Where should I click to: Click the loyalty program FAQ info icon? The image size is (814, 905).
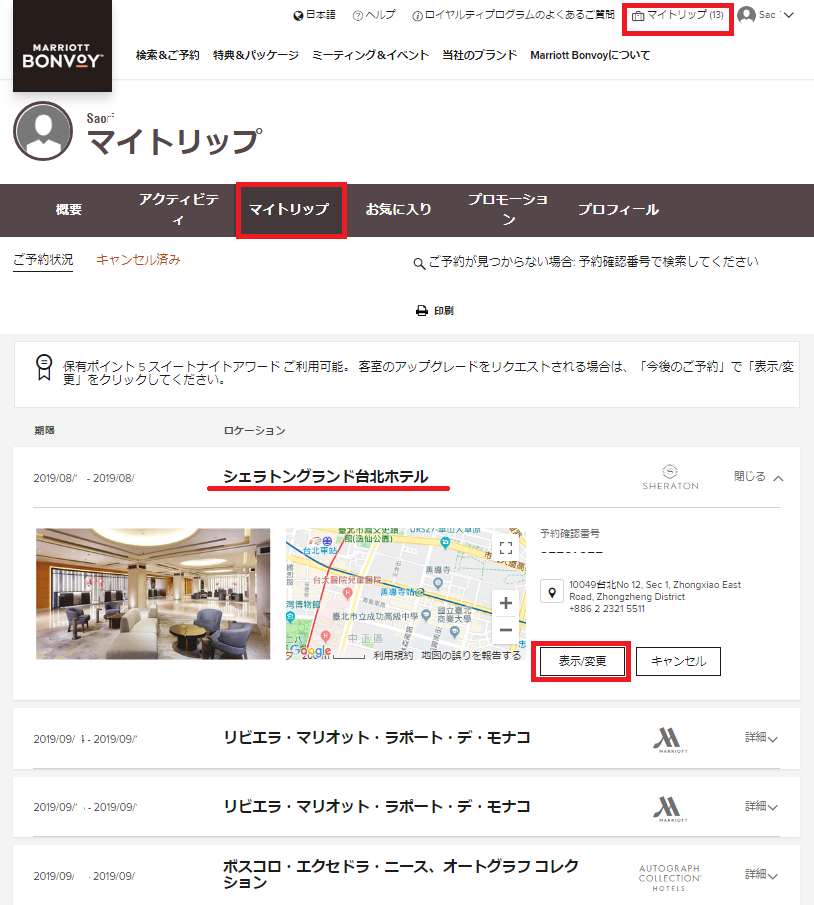click(x=417, y=16)
